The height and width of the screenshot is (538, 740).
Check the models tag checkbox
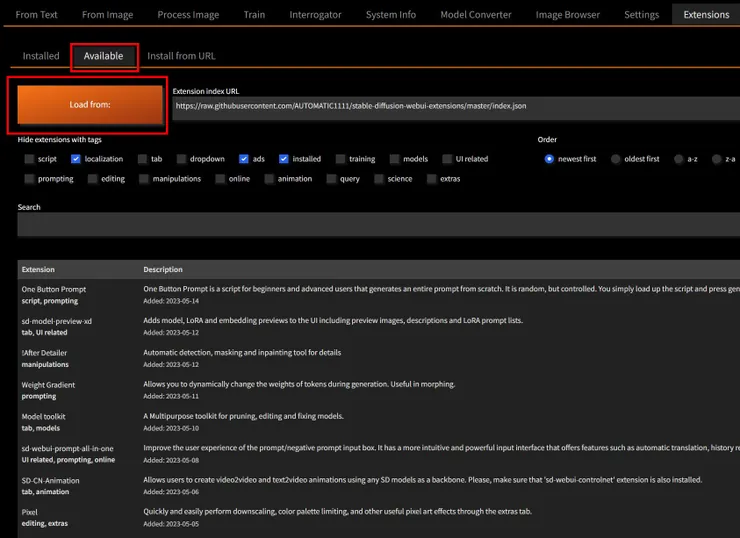click(x=395, y=159)
